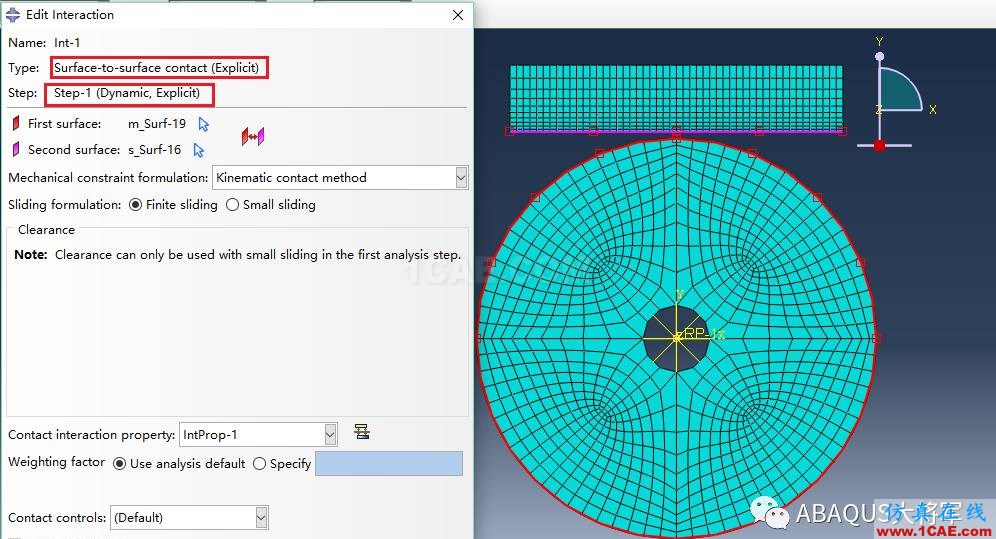Choose Use analysis default weighting factor
Image resolution: width=996 pixels, height=539 pixels.
[x=119, y=463]
